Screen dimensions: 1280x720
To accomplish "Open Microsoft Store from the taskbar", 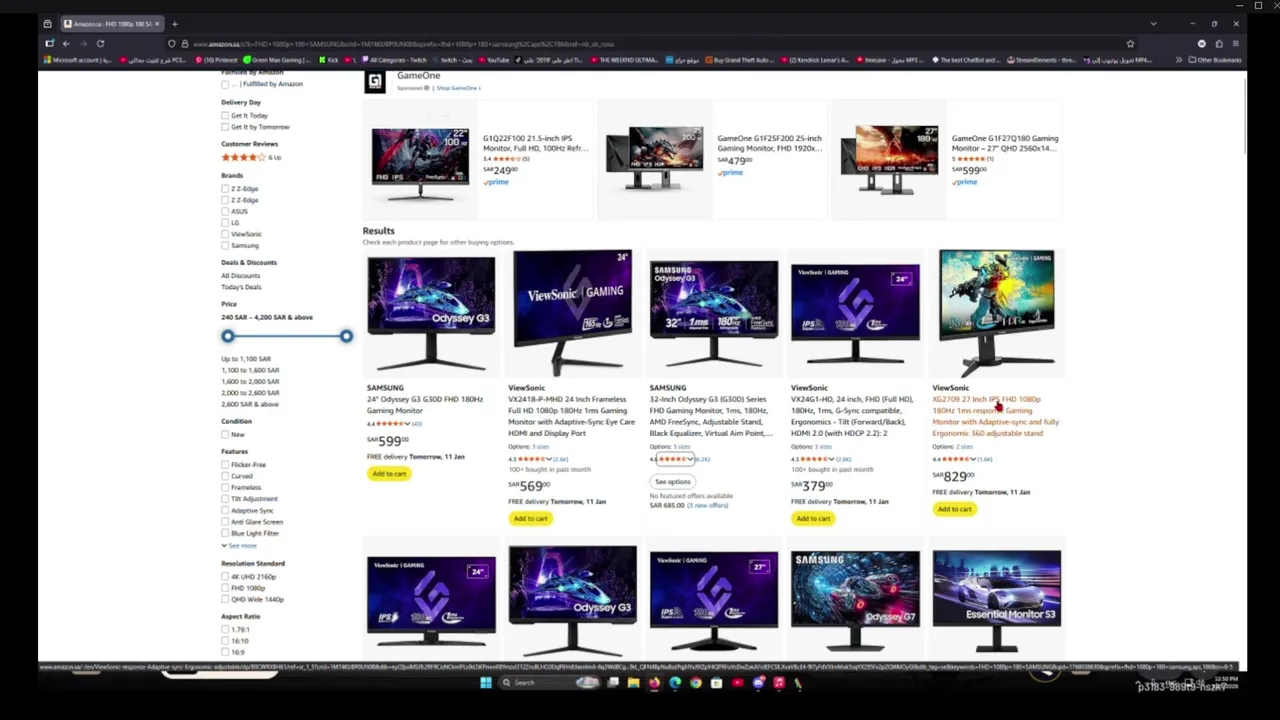I will [716, 683].
